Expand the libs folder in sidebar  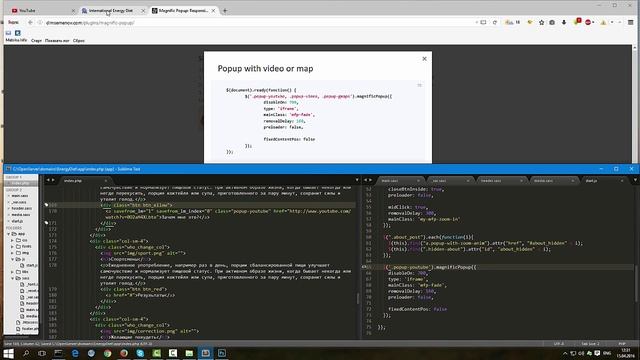coord(13,271)
